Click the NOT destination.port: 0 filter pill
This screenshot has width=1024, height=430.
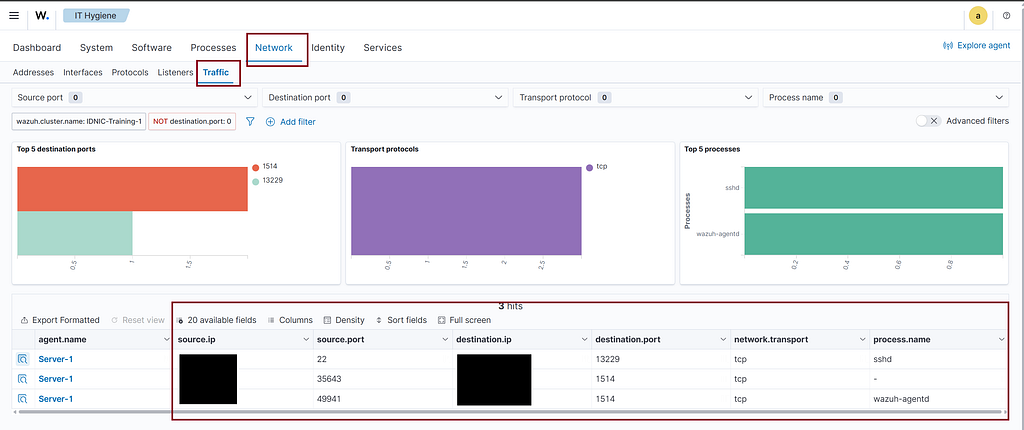(x=192, y=122)
